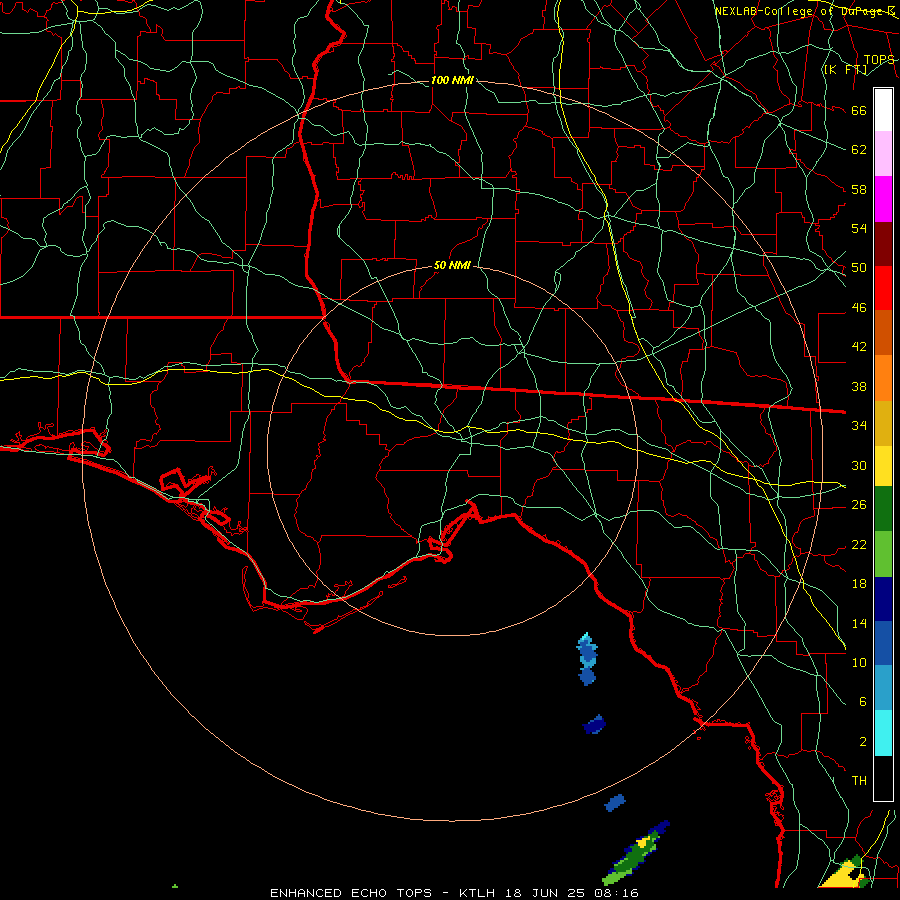The image size is (900, 900).
Task: Click the legend value 30
Action: (859, 465)
